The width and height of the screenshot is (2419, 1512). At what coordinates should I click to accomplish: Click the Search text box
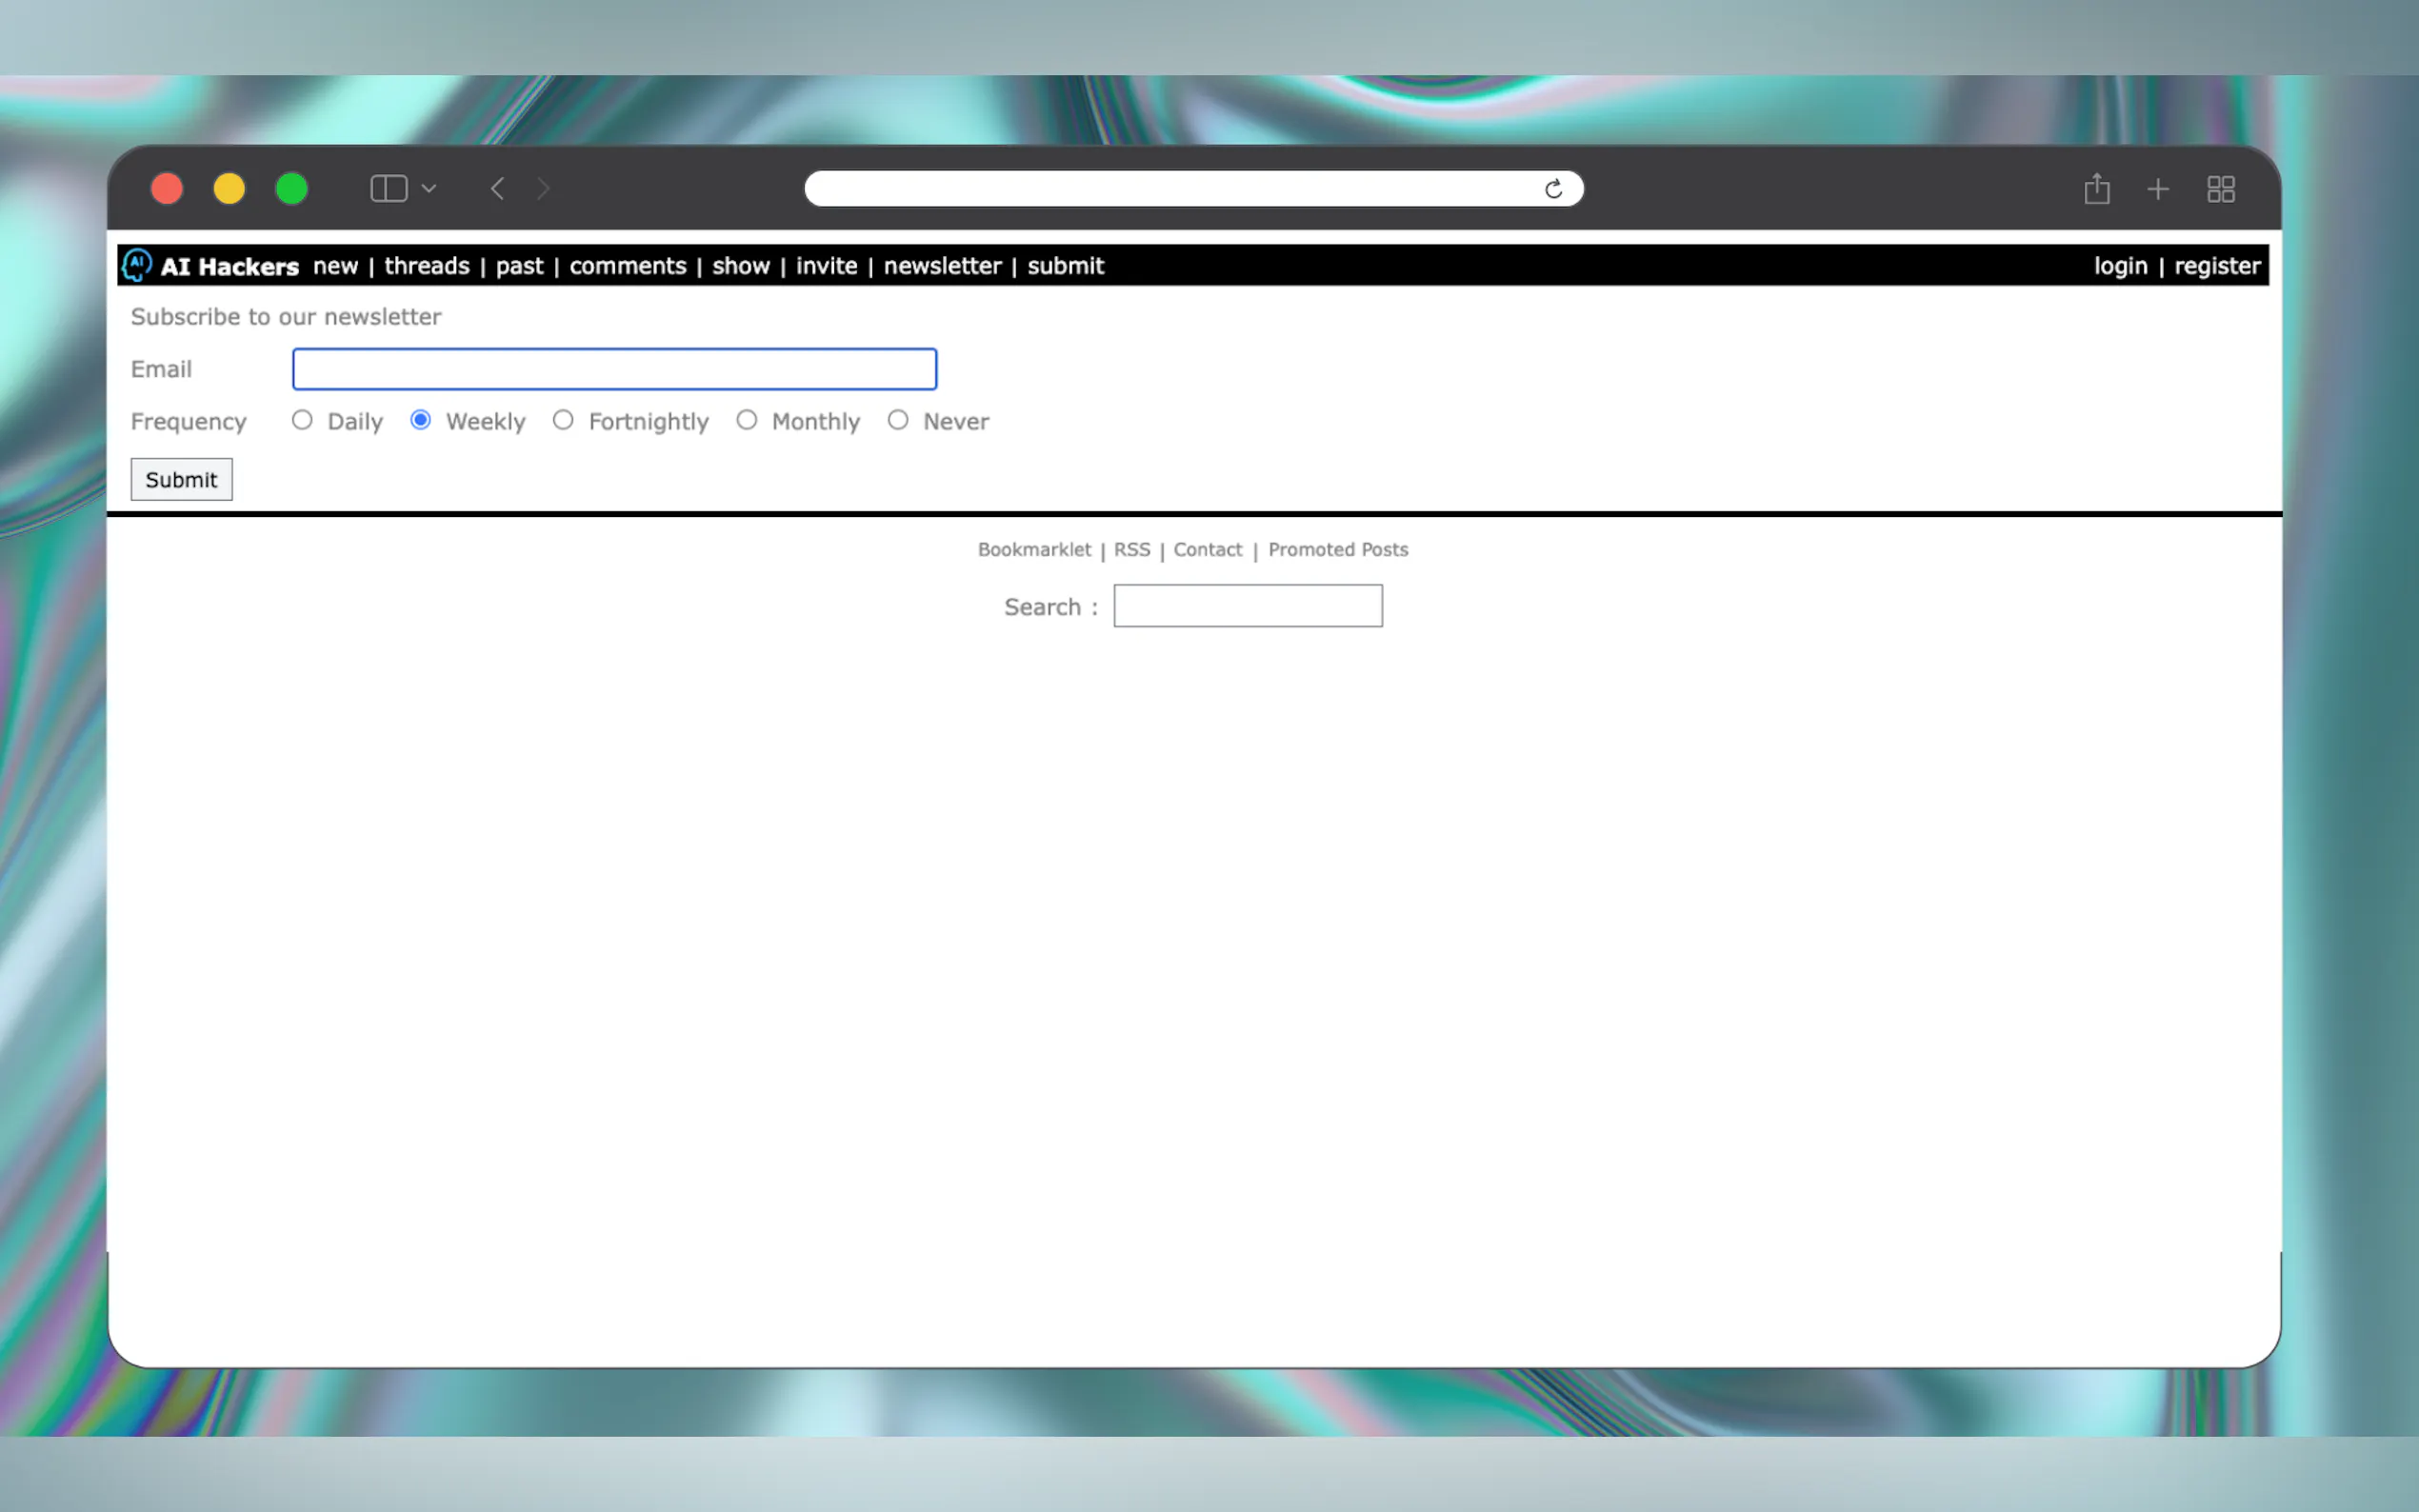click(1247, 606)
